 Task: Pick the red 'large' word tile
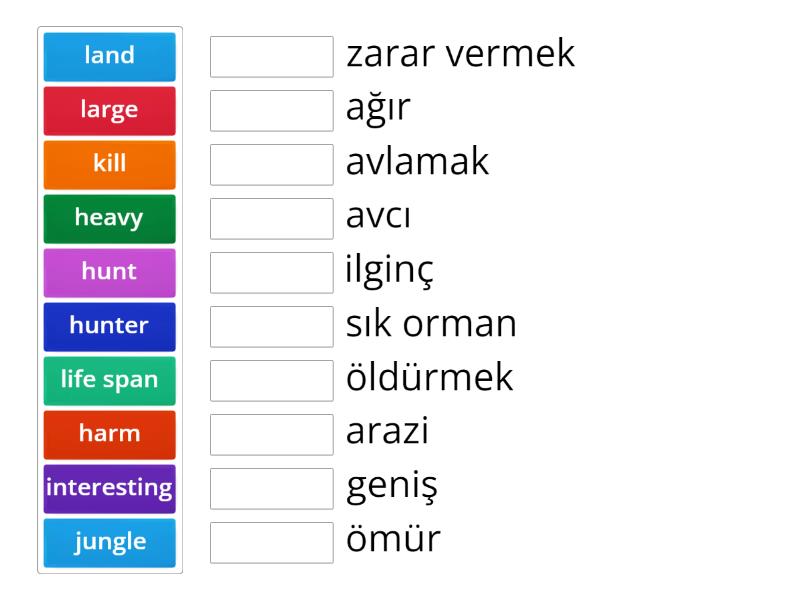(110, 110)
